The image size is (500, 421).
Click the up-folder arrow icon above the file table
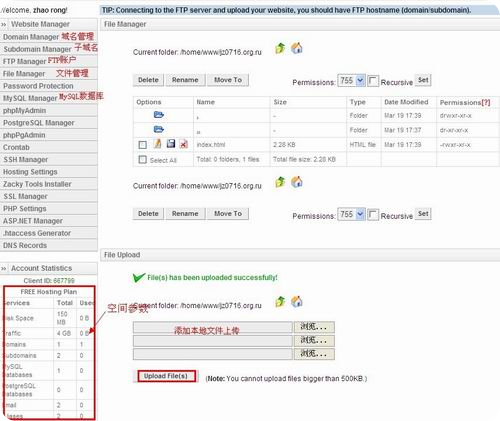pos(280,49)
